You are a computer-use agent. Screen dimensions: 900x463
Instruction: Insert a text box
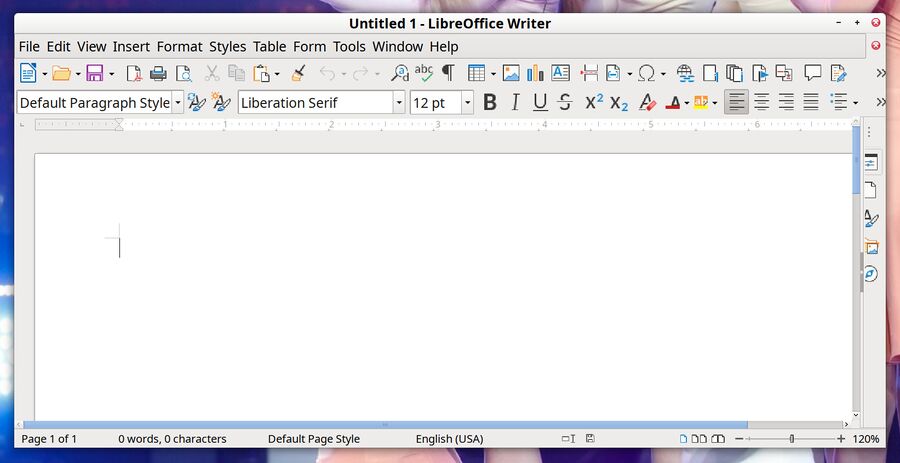click(560, 73)
